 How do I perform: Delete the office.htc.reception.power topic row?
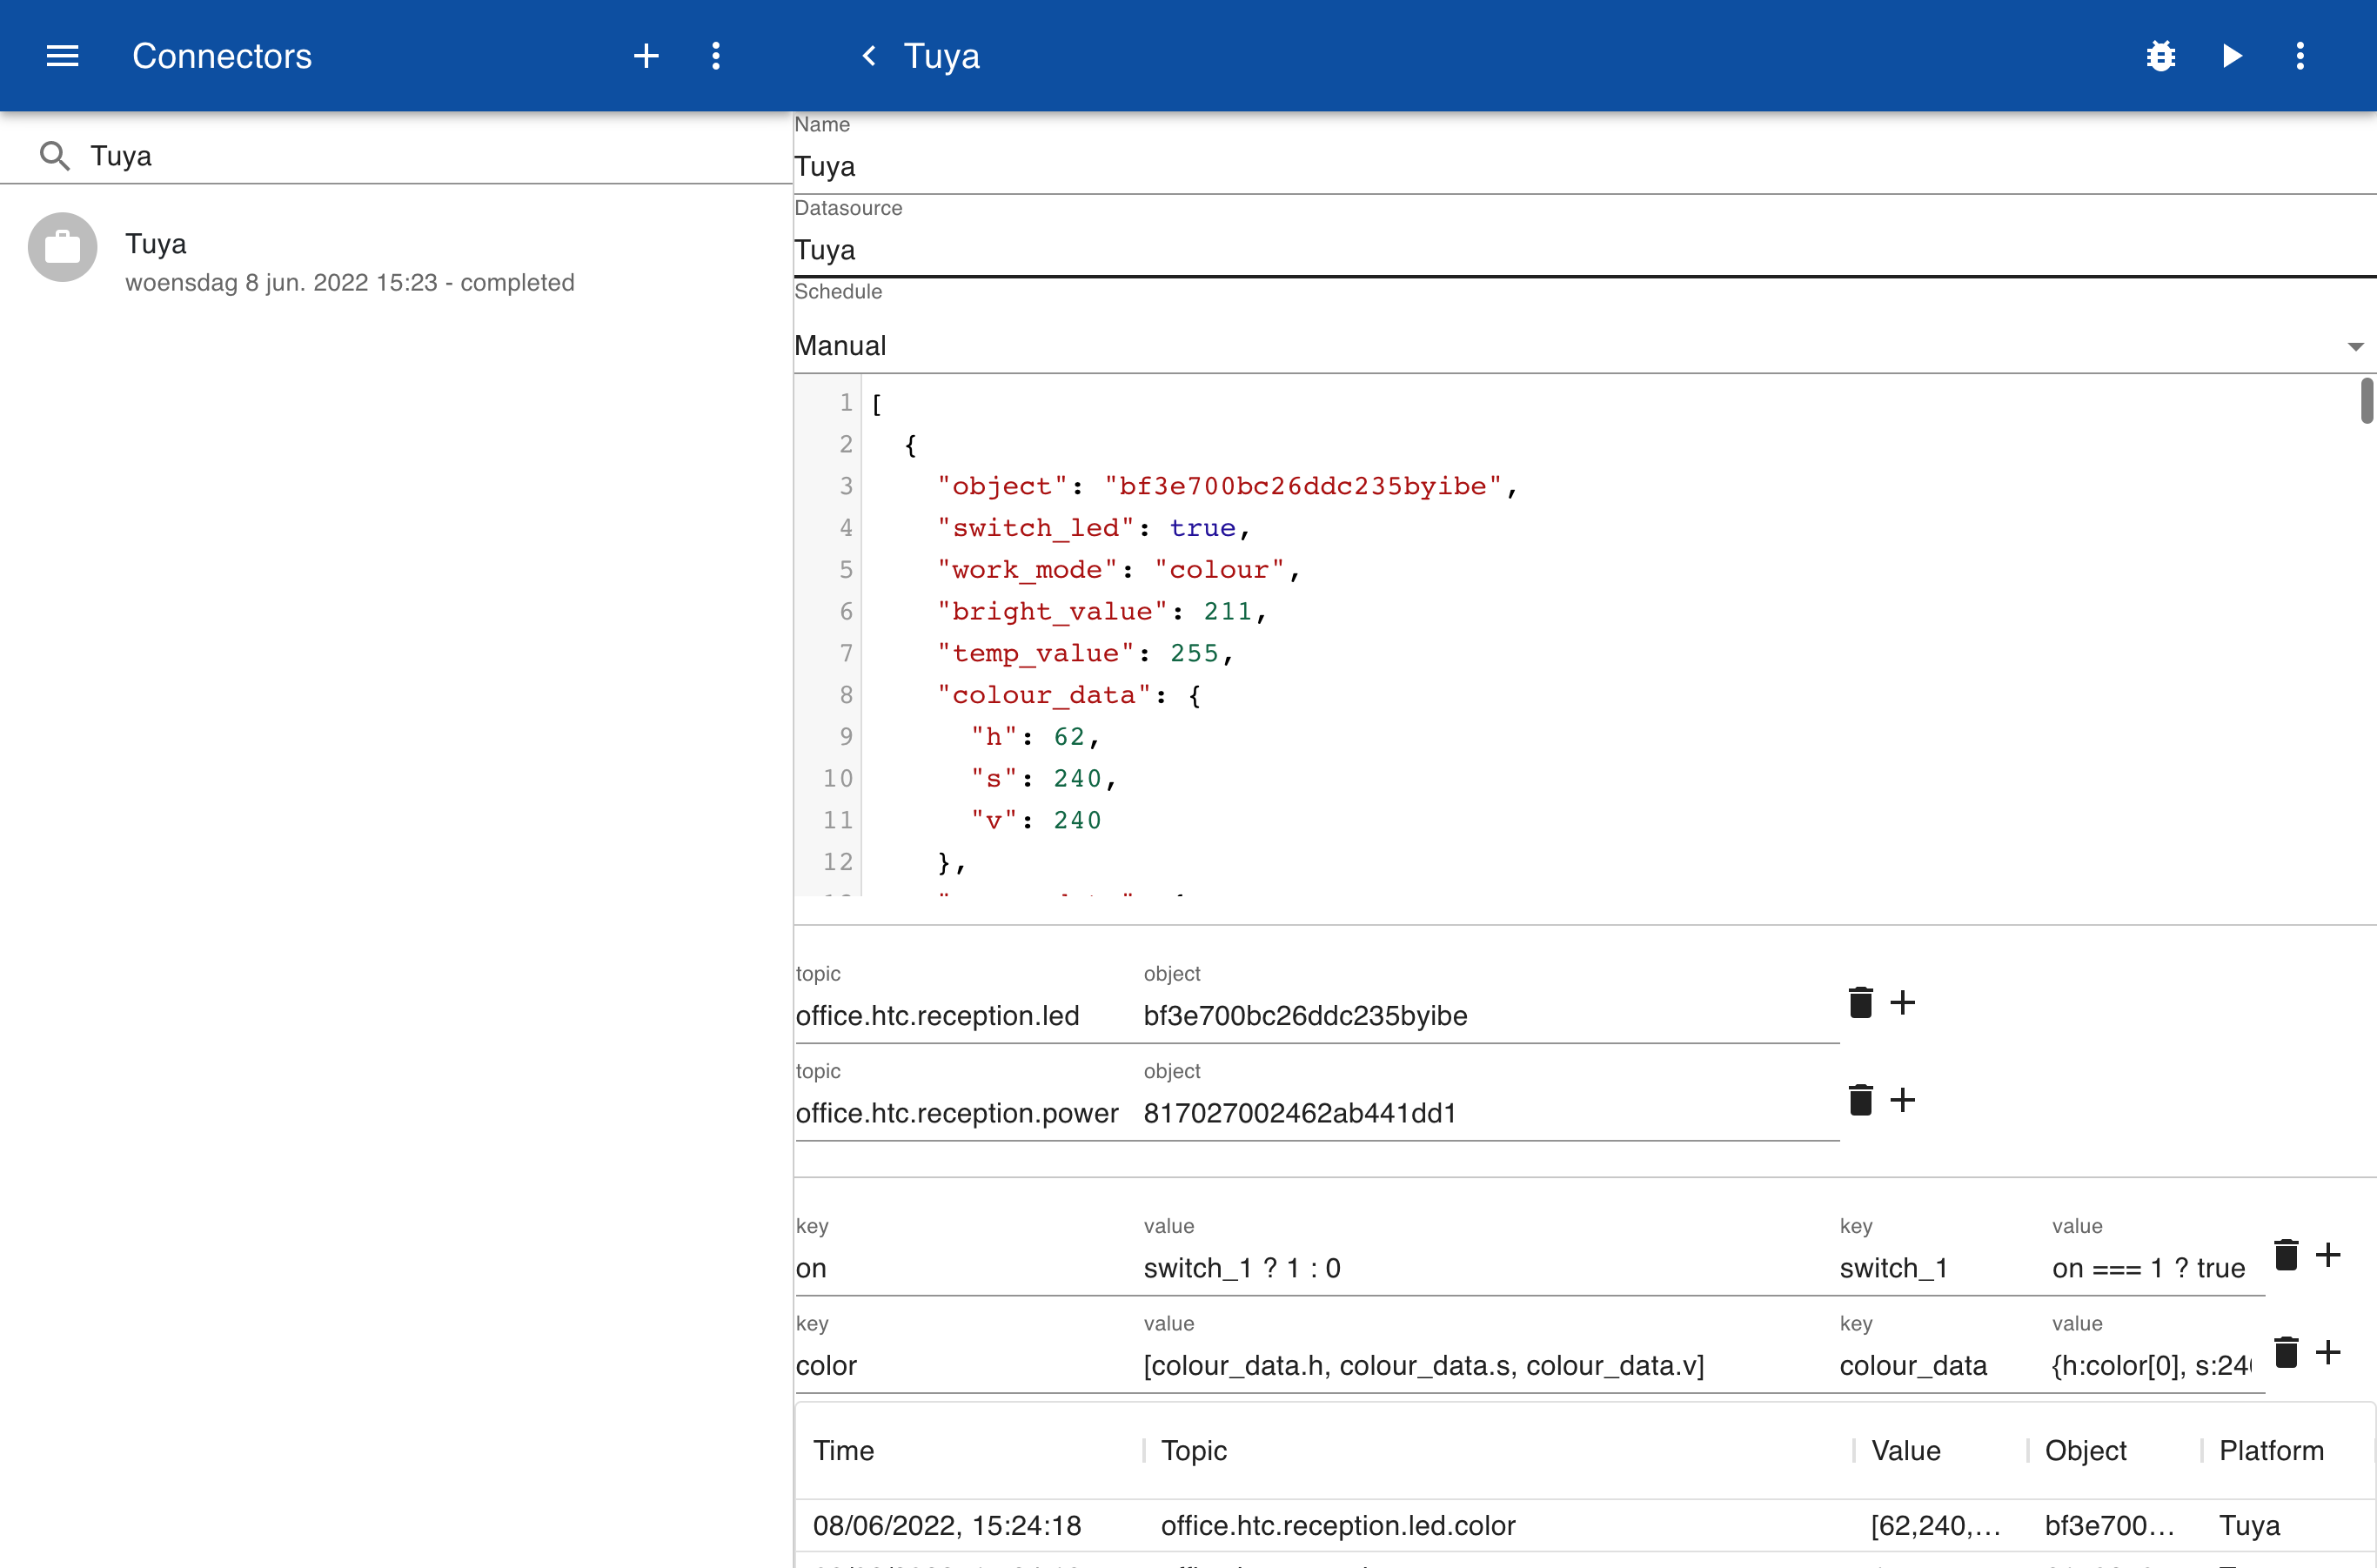[x=1860, y=1100]
